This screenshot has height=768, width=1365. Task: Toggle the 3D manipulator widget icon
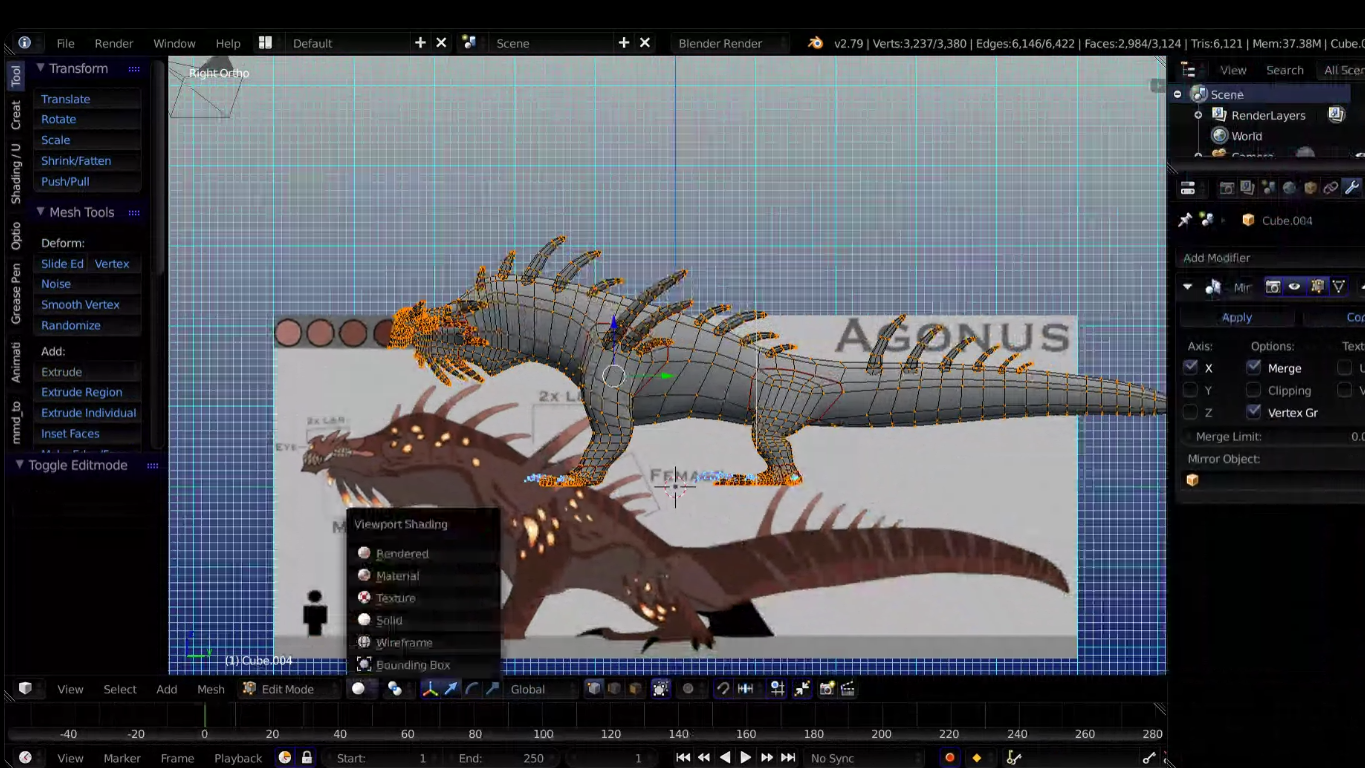point(430,689)
